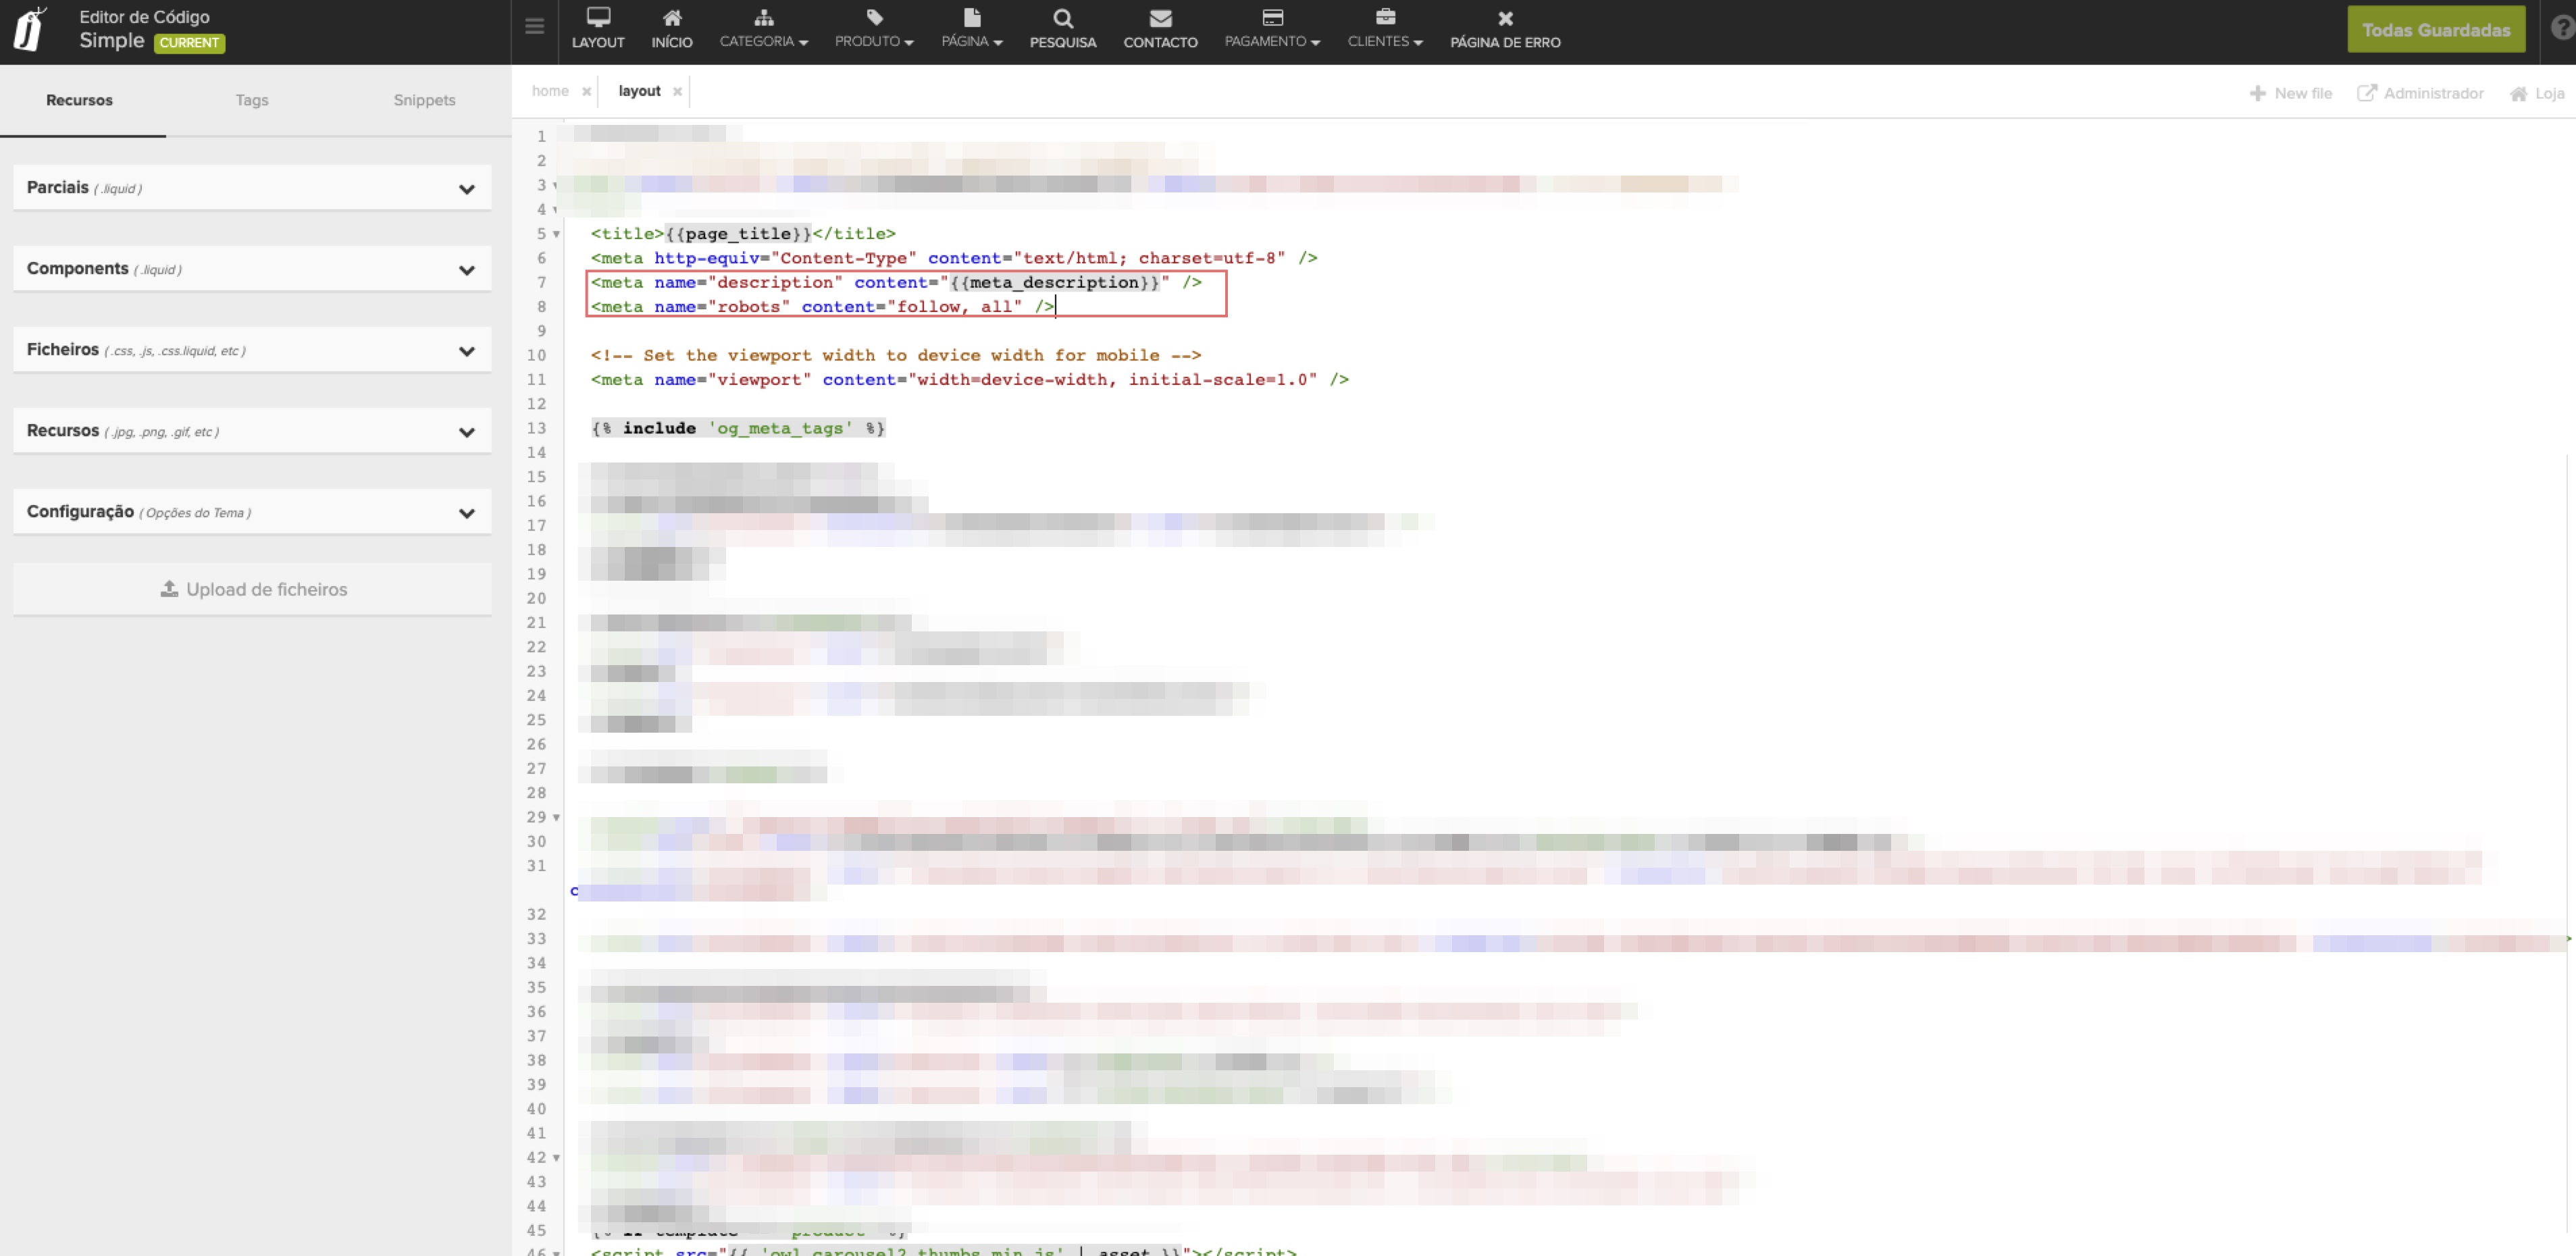Screen dimensions: 2576x1256
Task: Click the Pagamento credit card icon
Action: coord(1272,17)
